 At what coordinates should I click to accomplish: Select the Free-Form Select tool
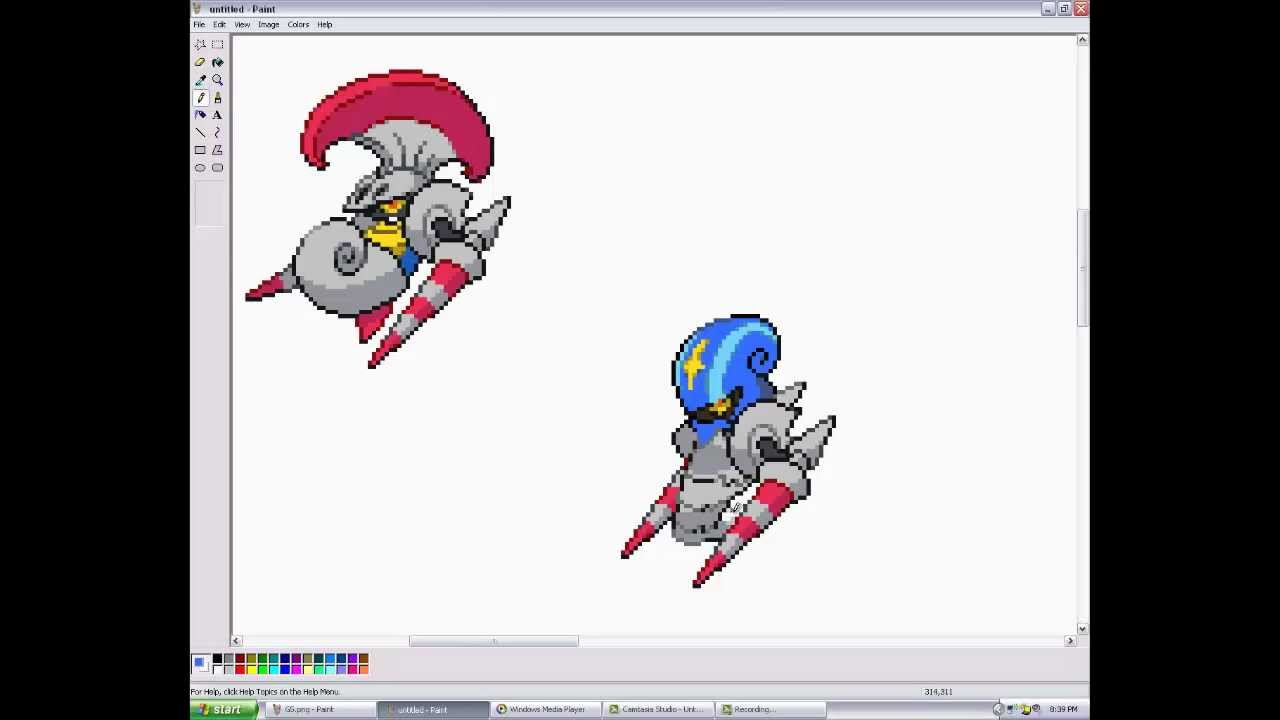[x=200, y=45]
